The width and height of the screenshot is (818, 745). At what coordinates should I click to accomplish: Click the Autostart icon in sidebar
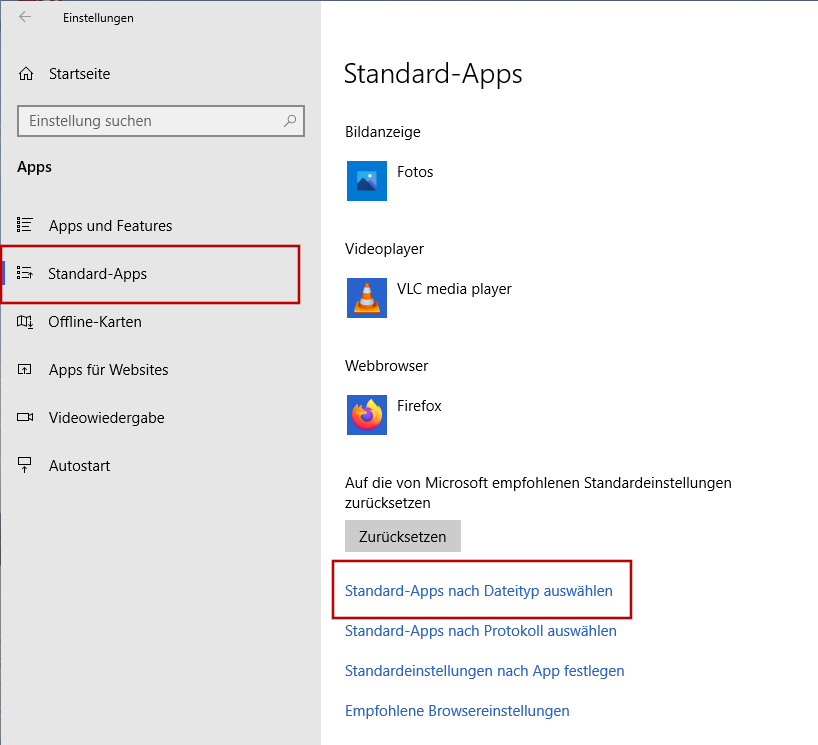(x=26, y=466)
